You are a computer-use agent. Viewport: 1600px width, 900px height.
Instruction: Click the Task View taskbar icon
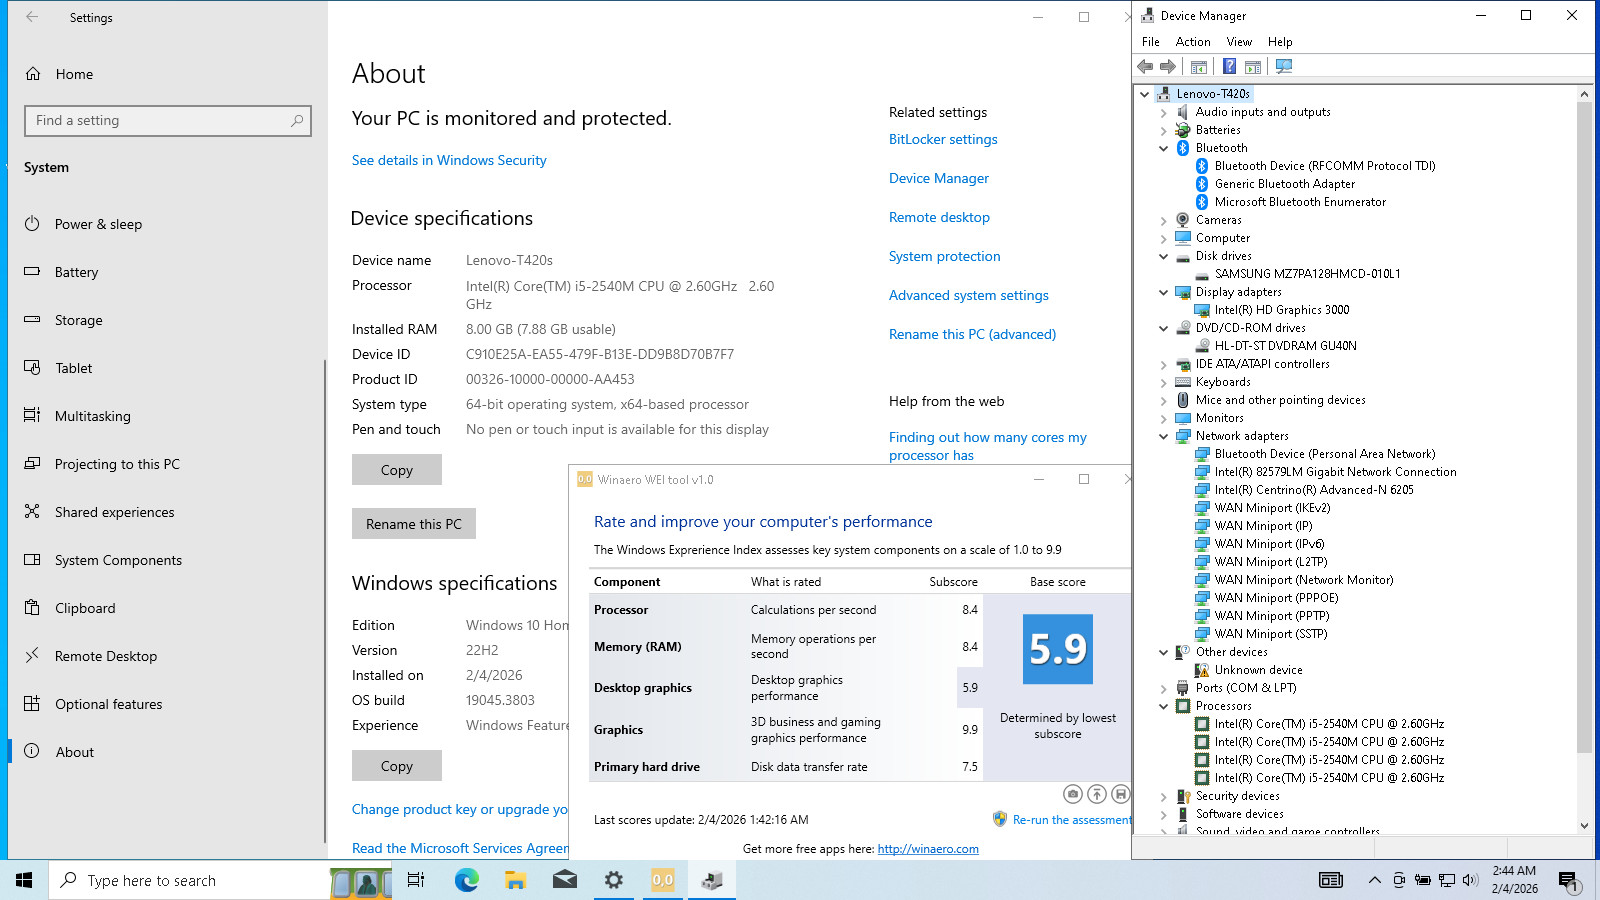click(416, 880)
